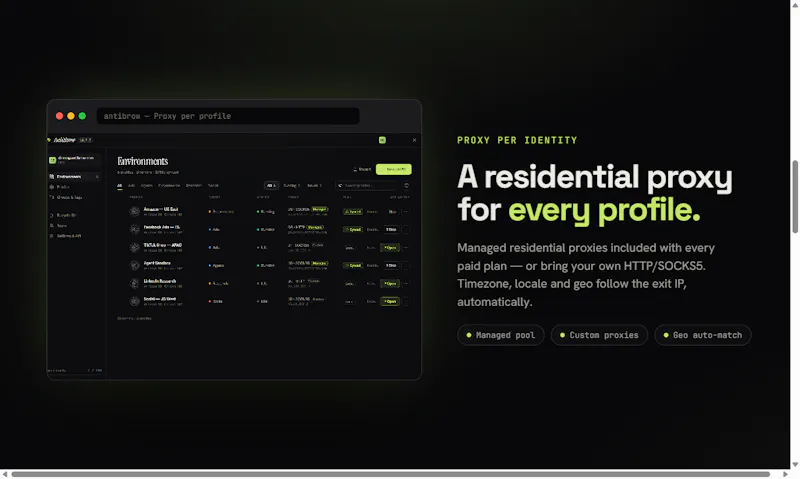Click the vertical scrollbar up arrow
The image size is (800, 479).
coord(795,4)
